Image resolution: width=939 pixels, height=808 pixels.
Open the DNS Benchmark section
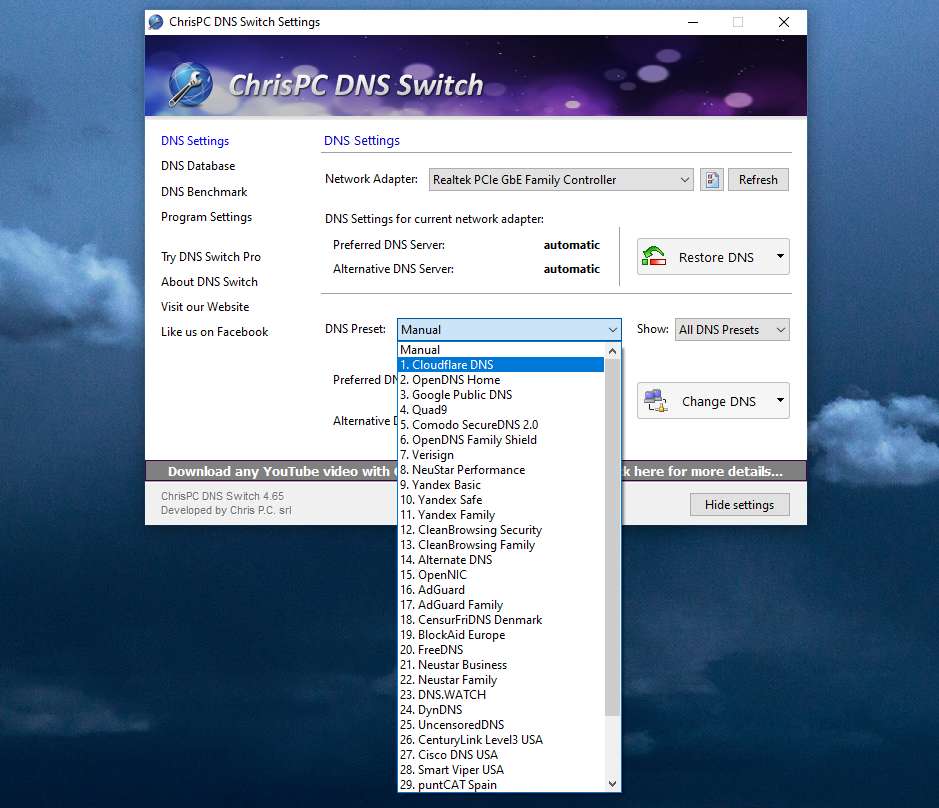coord(204,192)
